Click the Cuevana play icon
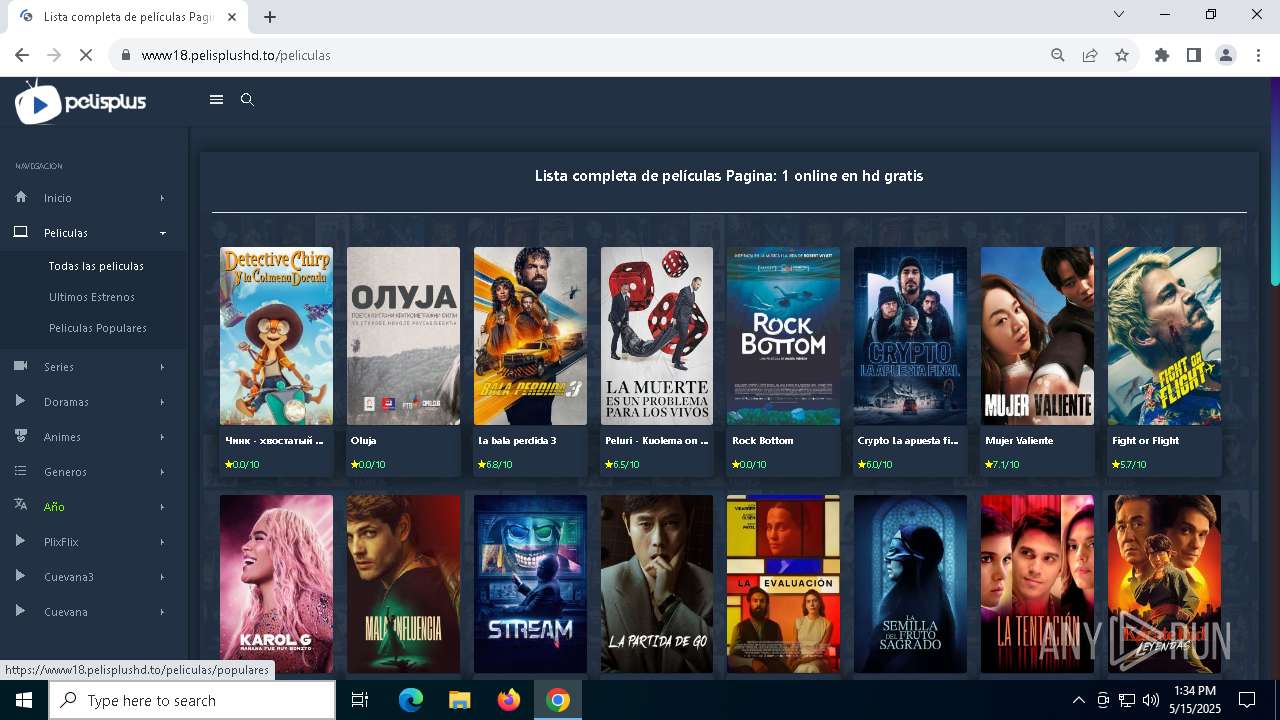 coord(21,611)
